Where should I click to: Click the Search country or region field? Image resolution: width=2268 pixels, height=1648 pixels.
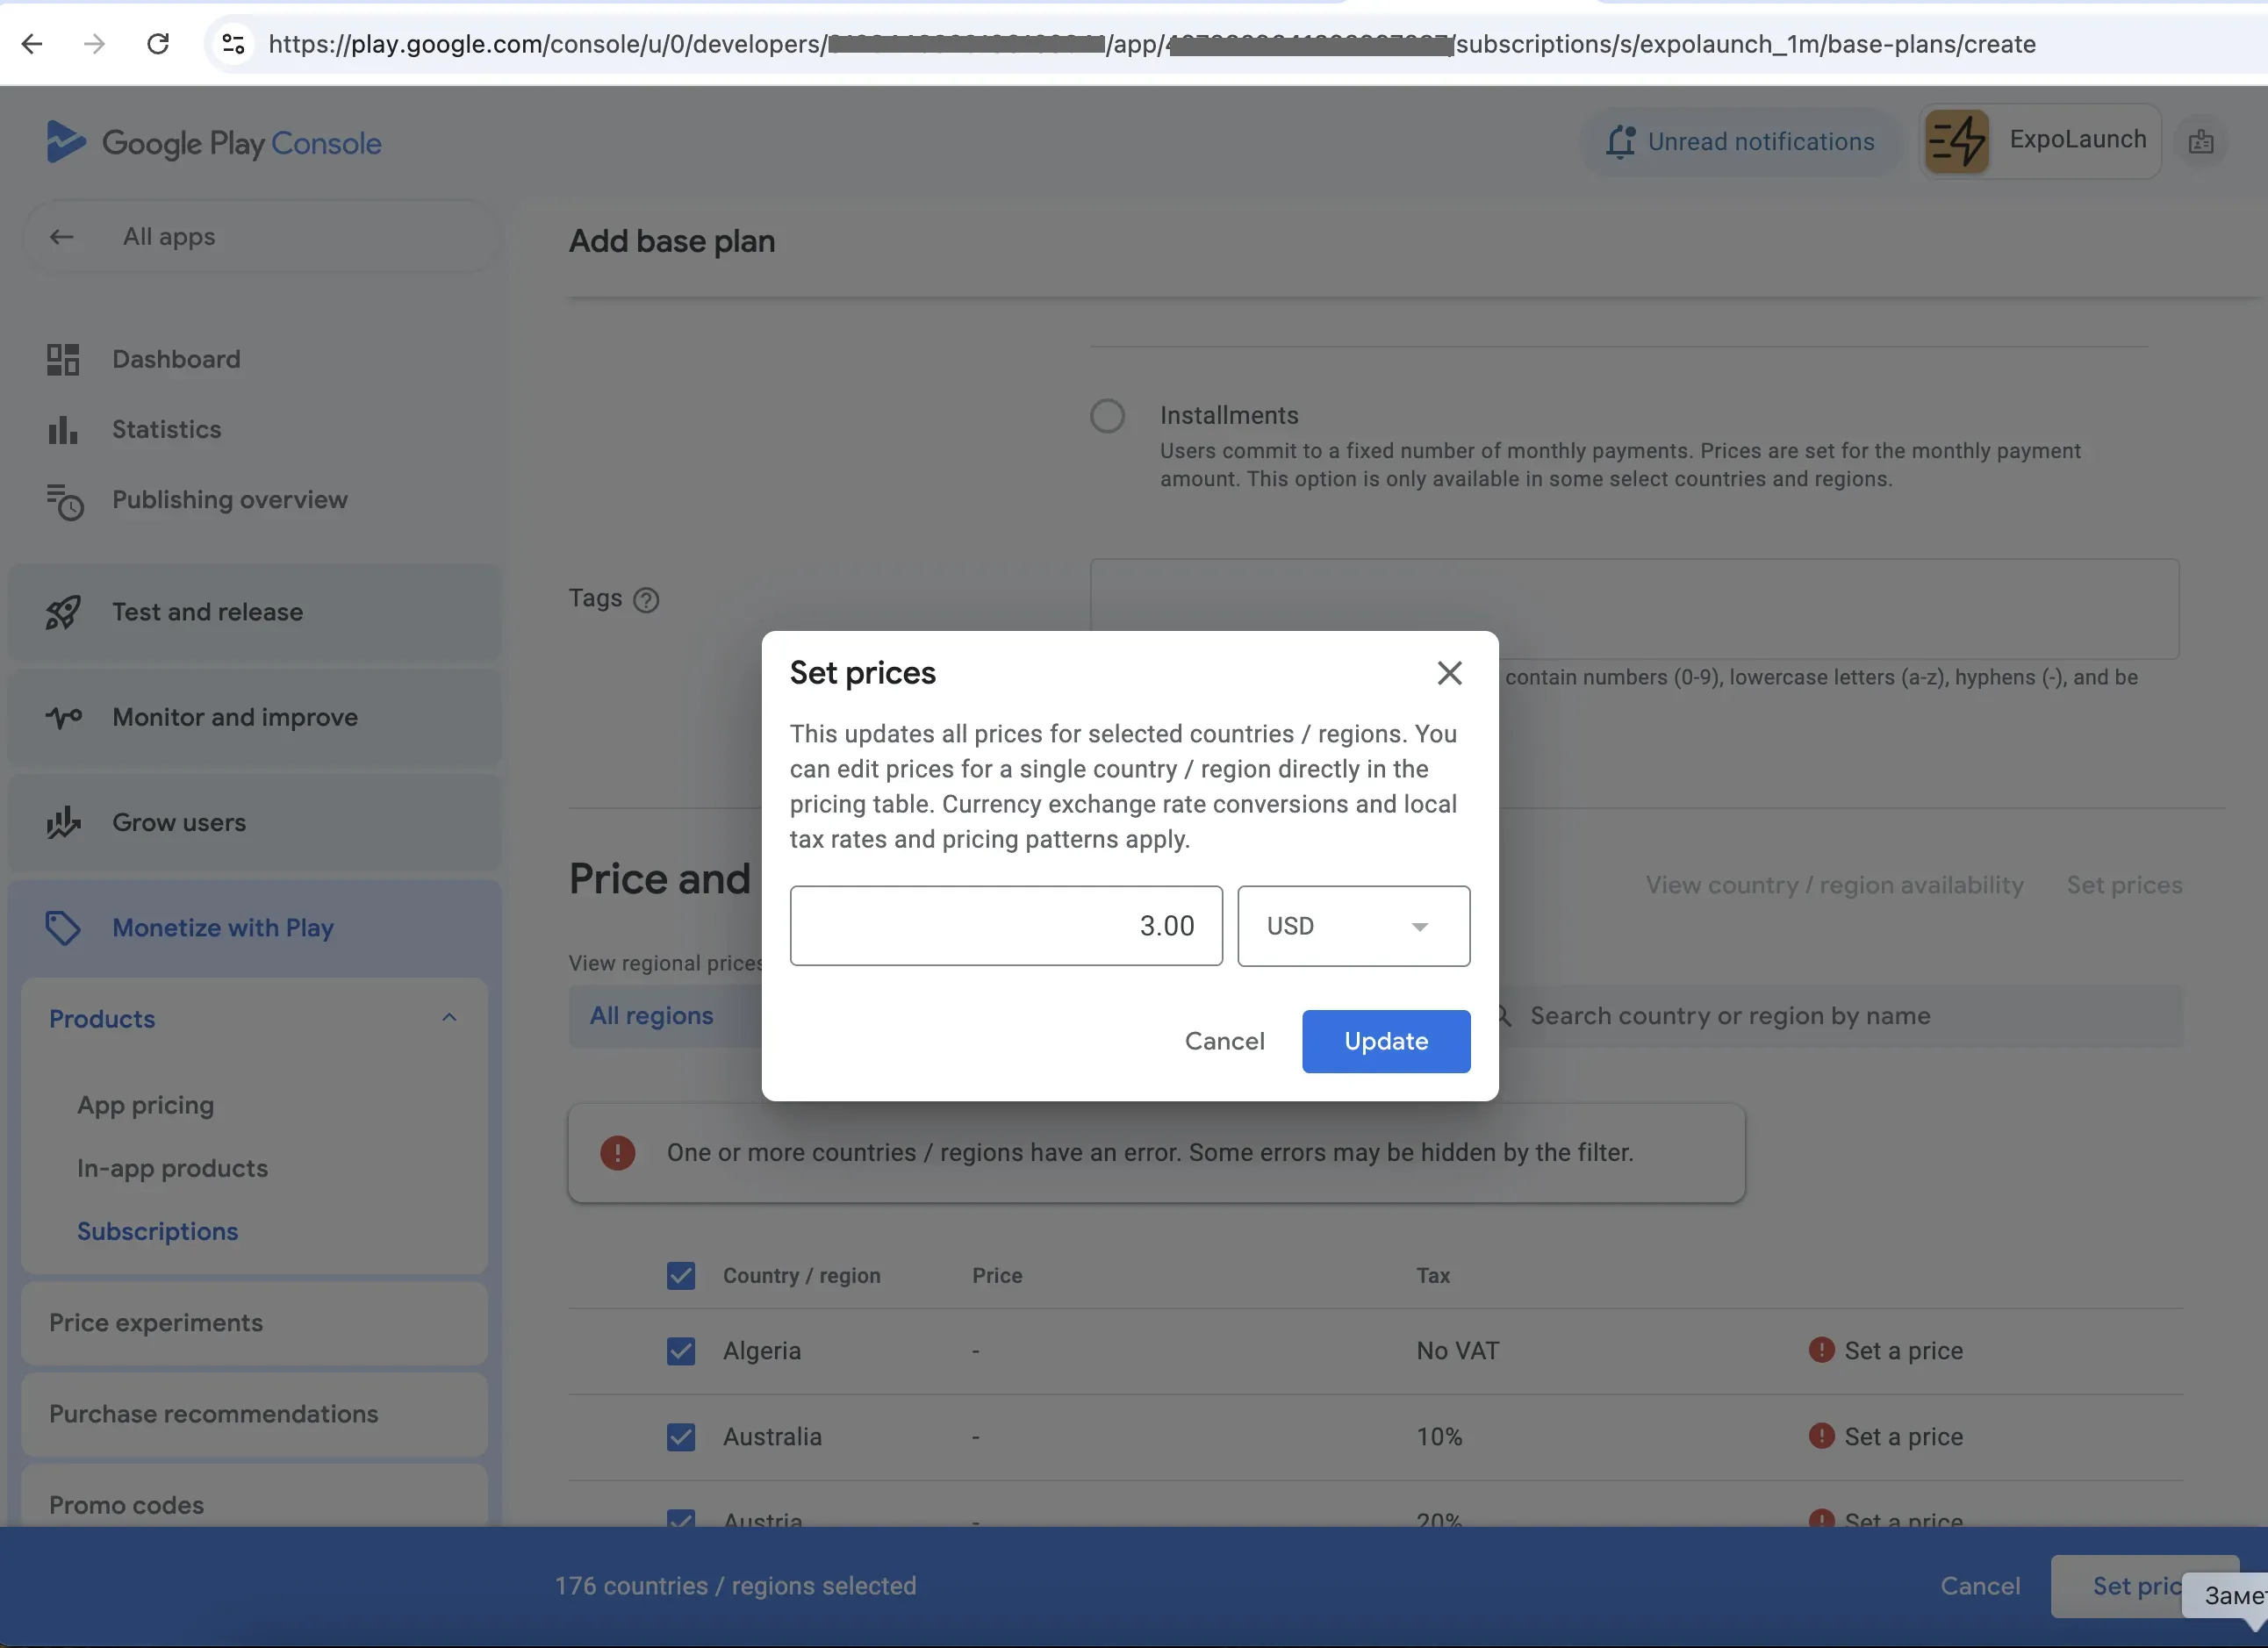[x=1836, y=1016]
